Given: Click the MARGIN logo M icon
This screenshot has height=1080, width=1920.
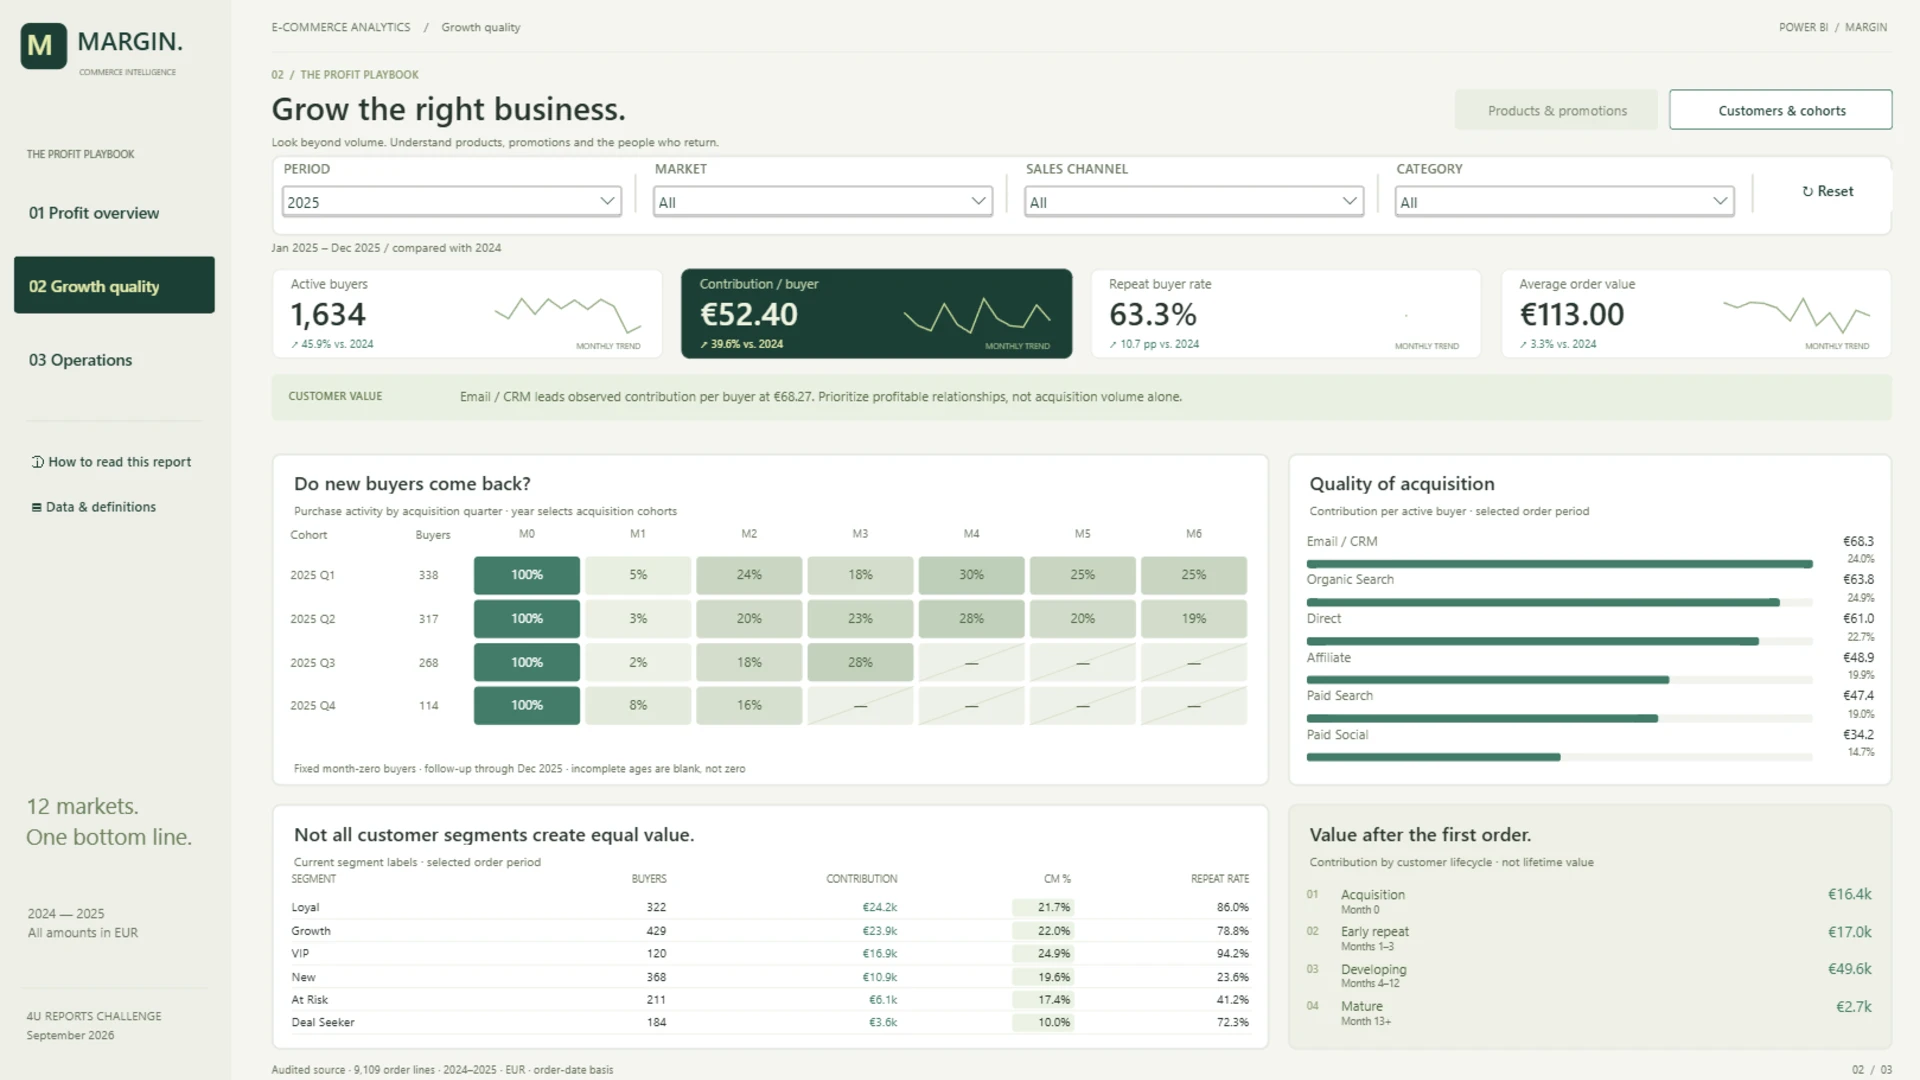Looking at the screenshot, I should [x=43, y=46].
